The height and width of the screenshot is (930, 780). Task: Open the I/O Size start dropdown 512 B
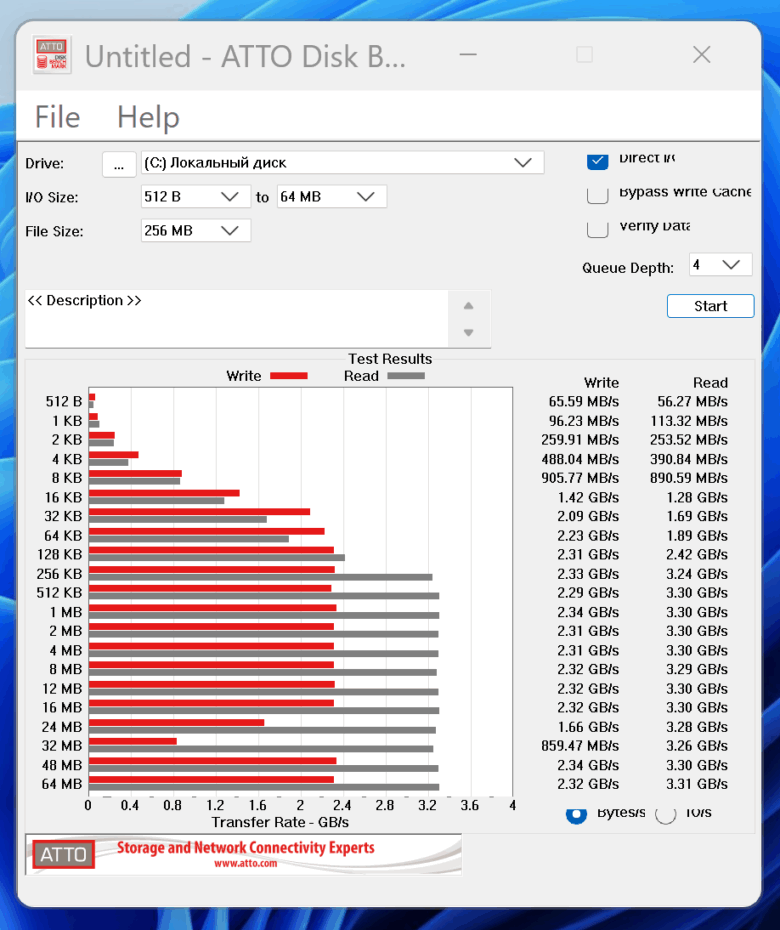196,197
